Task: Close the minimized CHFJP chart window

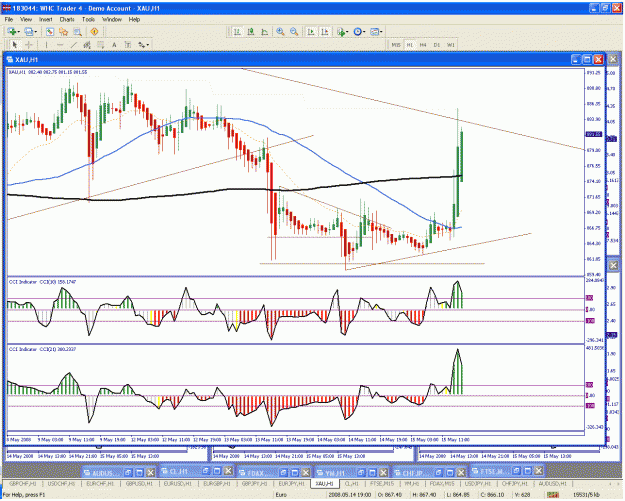Action: pyautogui.click(x=461, y=473)
